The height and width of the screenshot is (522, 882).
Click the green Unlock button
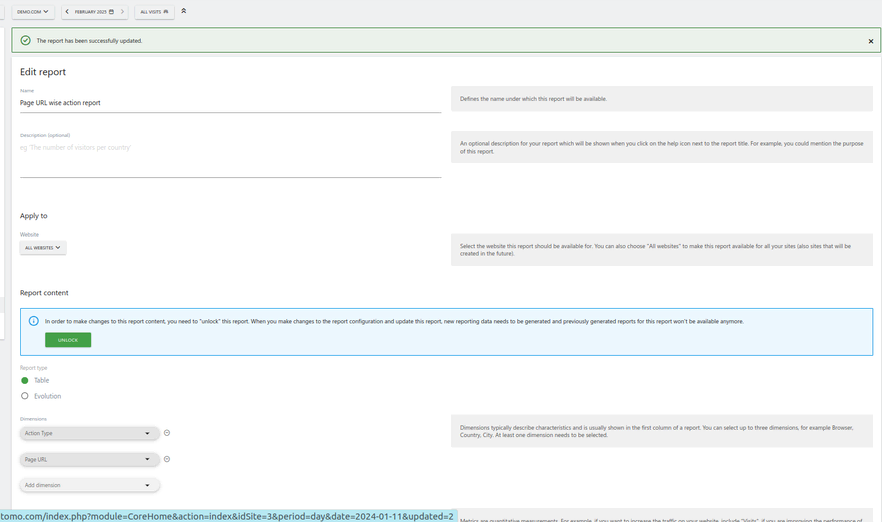tap(68, 340)
